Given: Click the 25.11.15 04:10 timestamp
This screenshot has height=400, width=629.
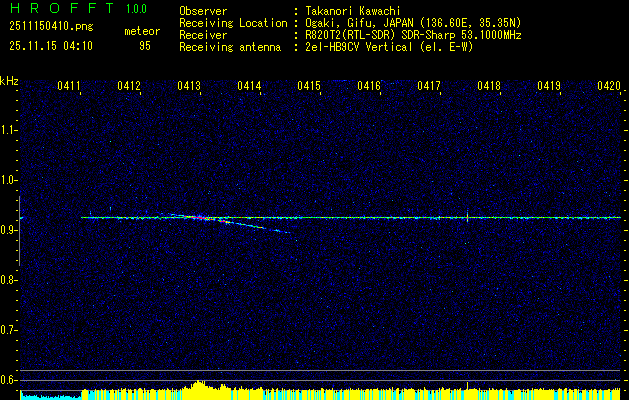Looking at the screenshot, I should 50,45.
